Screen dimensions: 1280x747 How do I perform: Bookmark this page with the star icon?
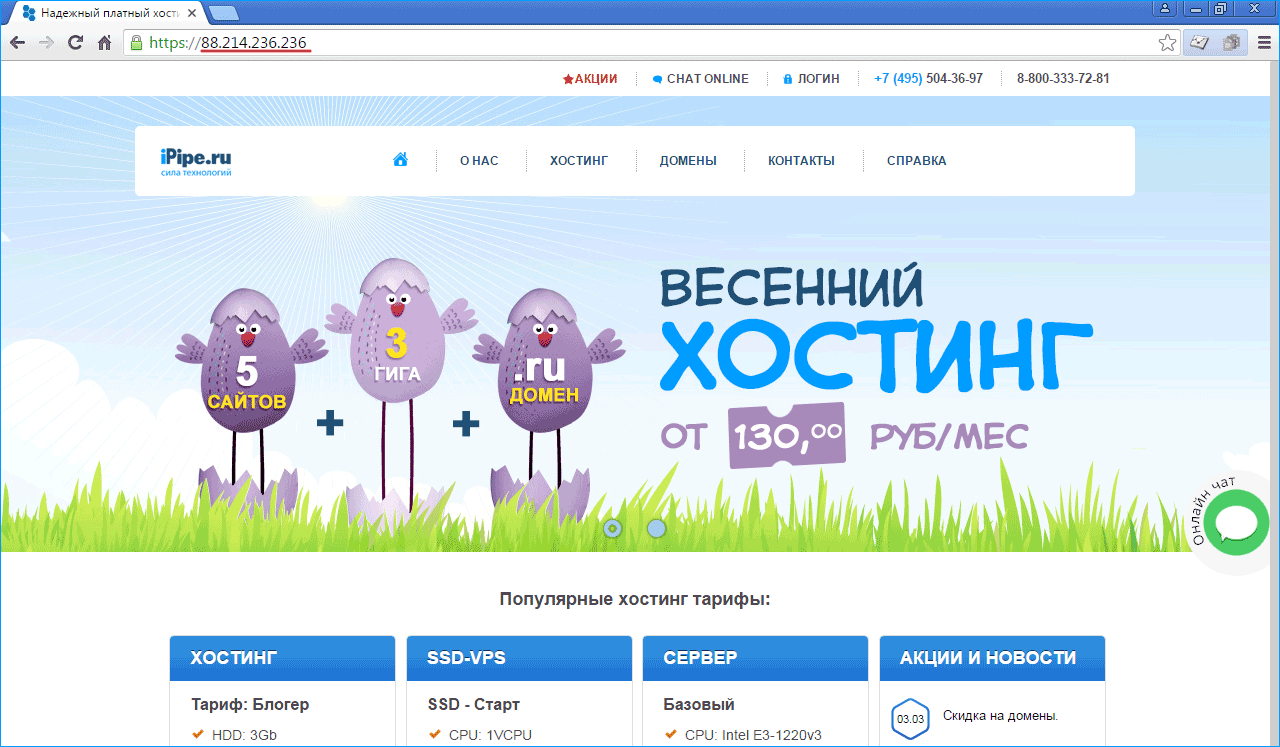point(1167,43)
